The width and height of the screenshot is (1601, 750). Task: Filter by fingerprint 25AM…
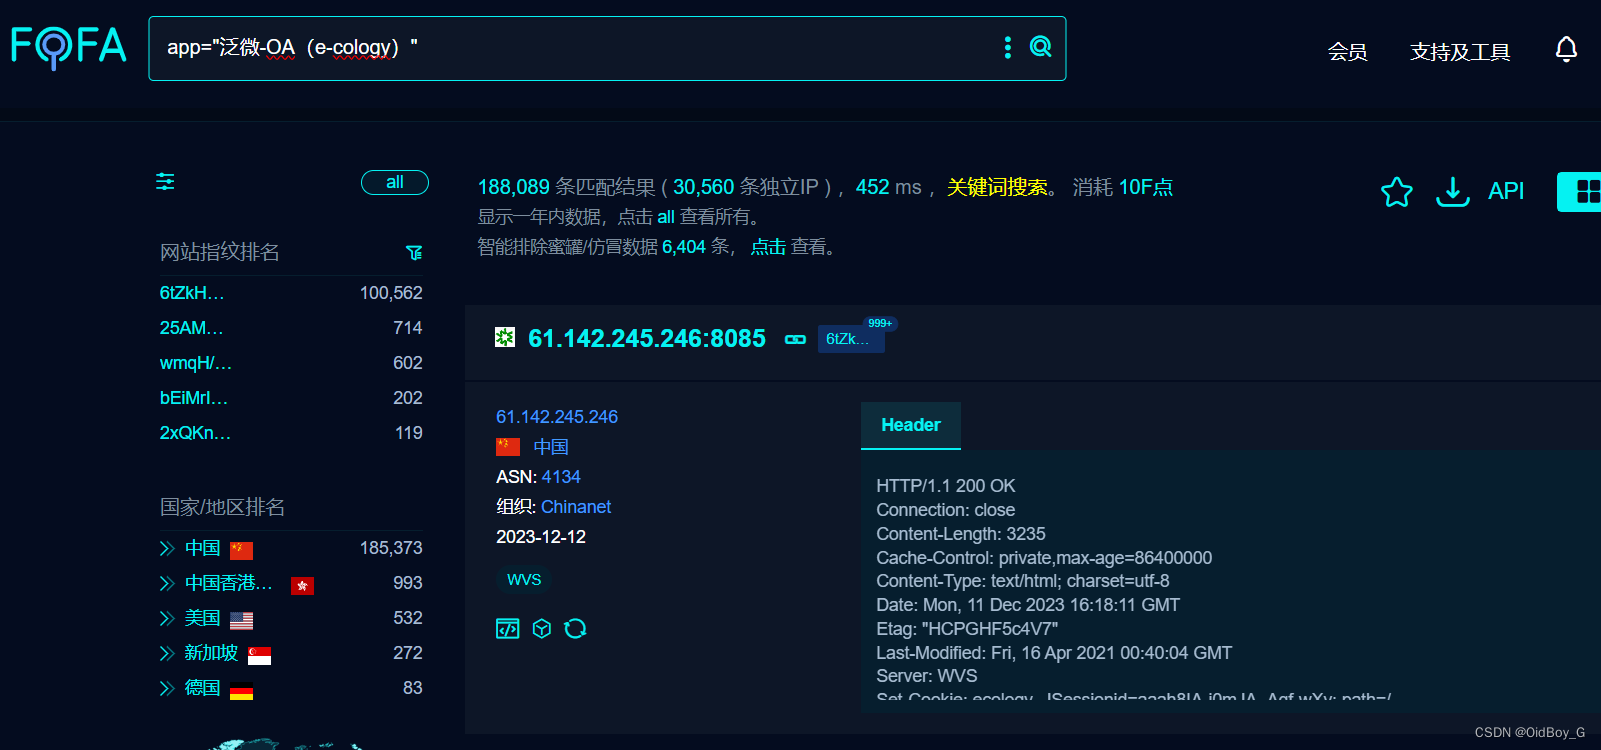coord(191,328)
